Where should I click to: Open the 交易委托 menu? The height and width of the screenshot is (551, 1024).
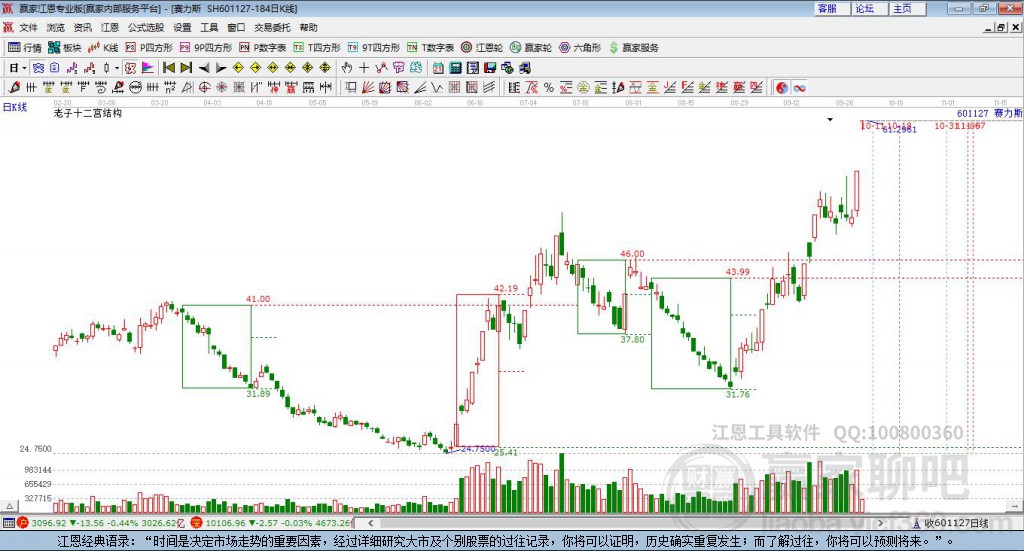tap(272, 27)
